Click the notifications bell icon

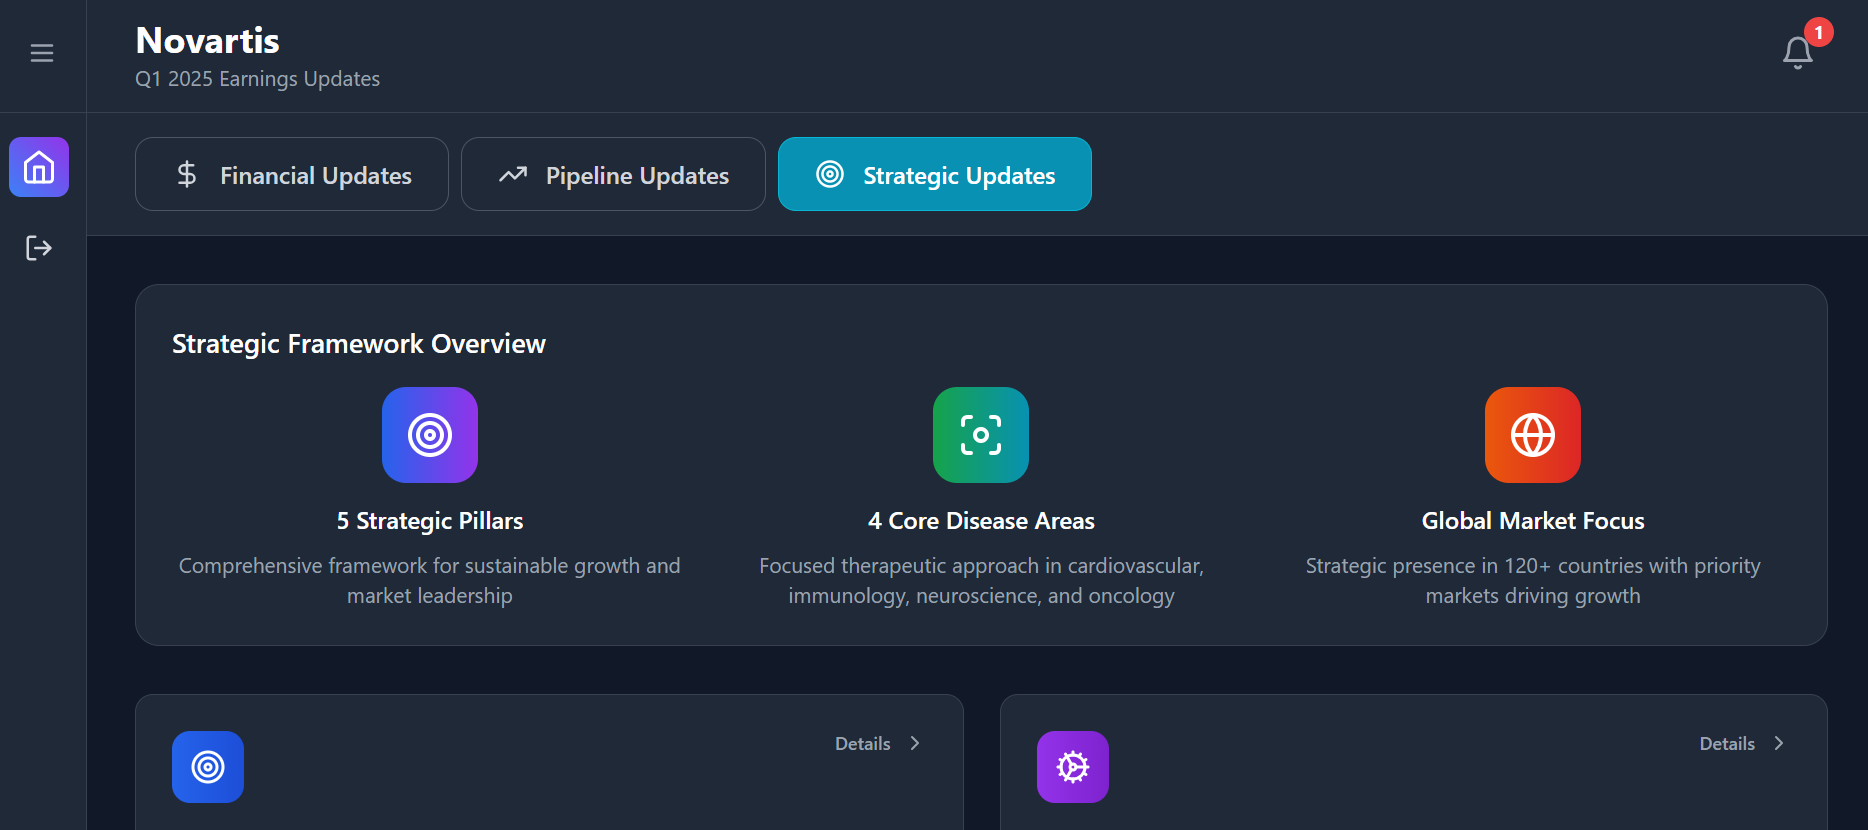pos(1797,53)
